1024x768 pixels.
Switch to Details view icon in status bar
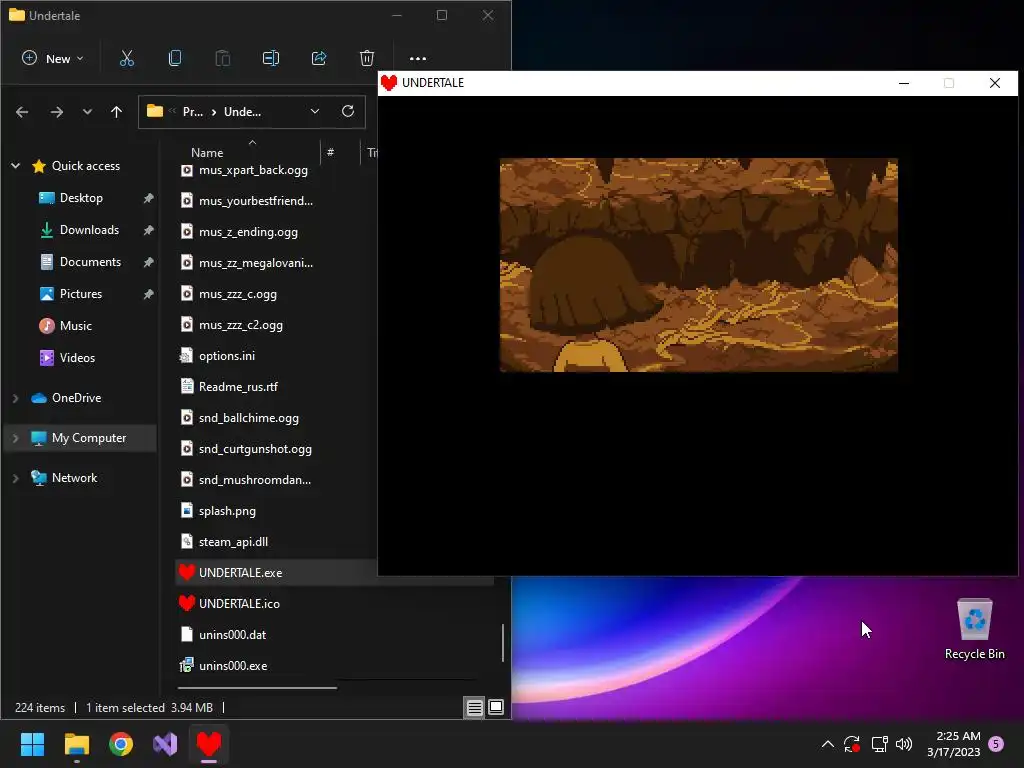pyautogui.click(x=475, y=707)
